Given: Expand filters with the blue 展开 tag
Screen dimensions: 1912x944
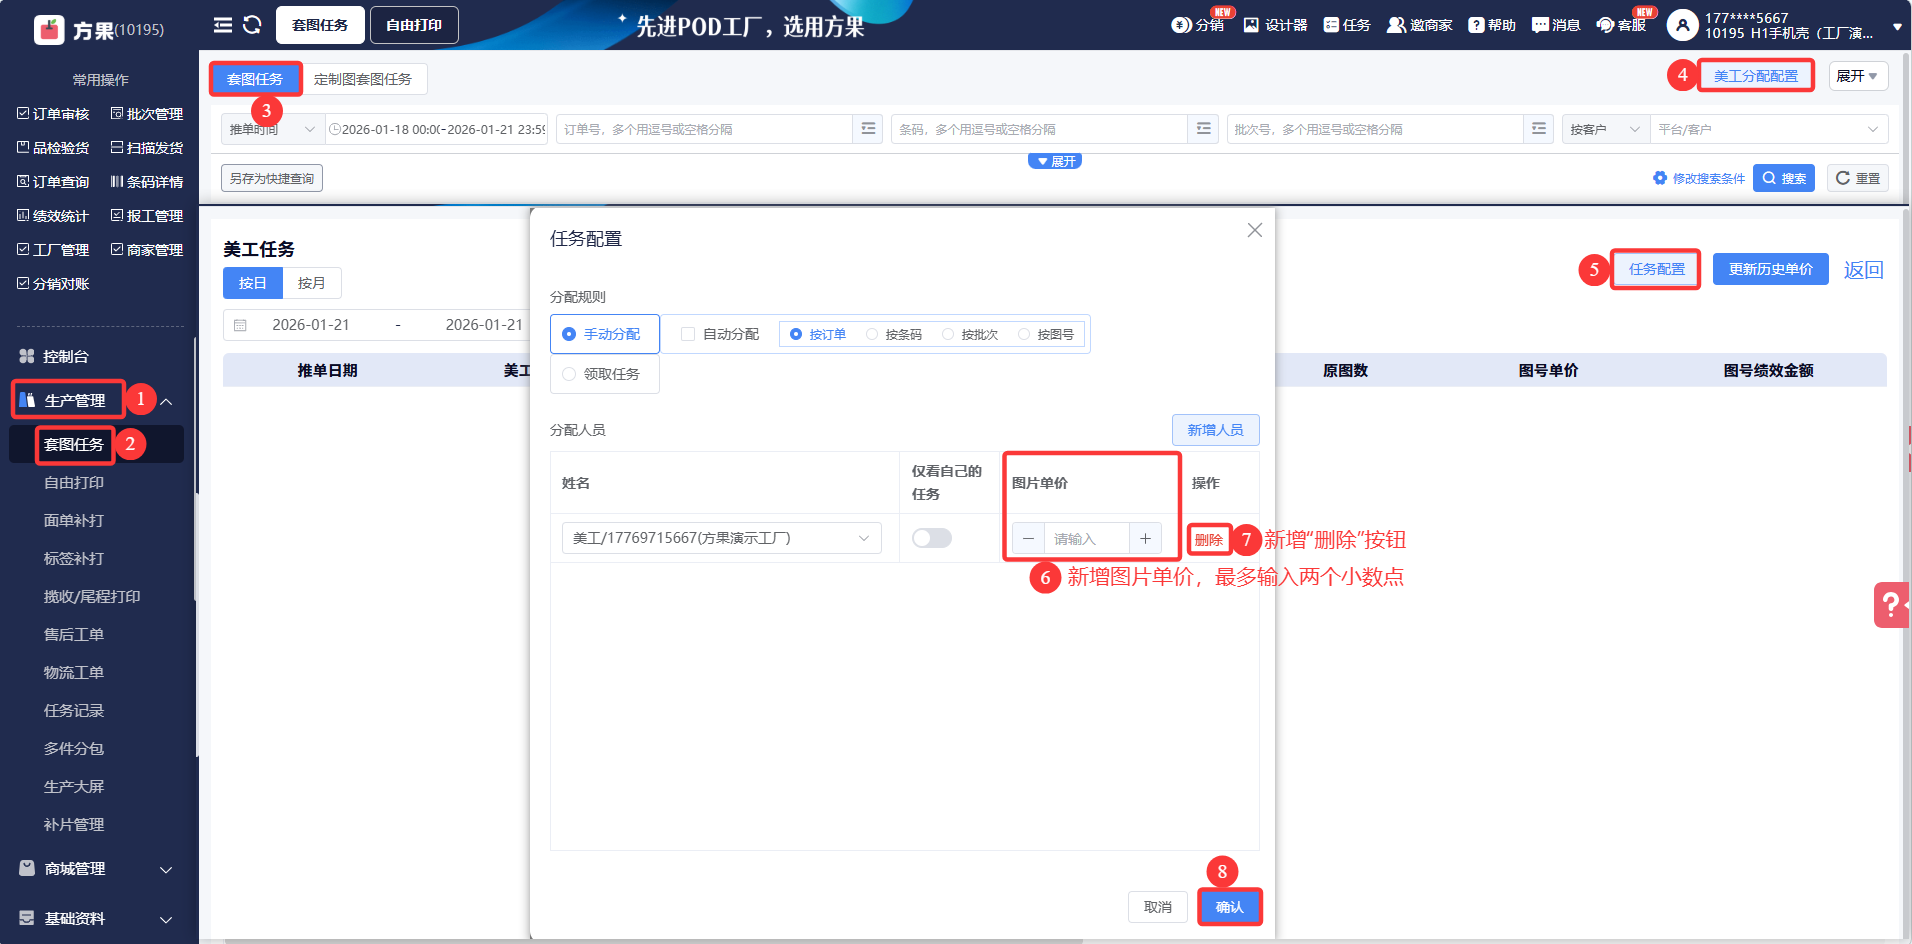Looking at the screenshot, I should [1055, 161].
